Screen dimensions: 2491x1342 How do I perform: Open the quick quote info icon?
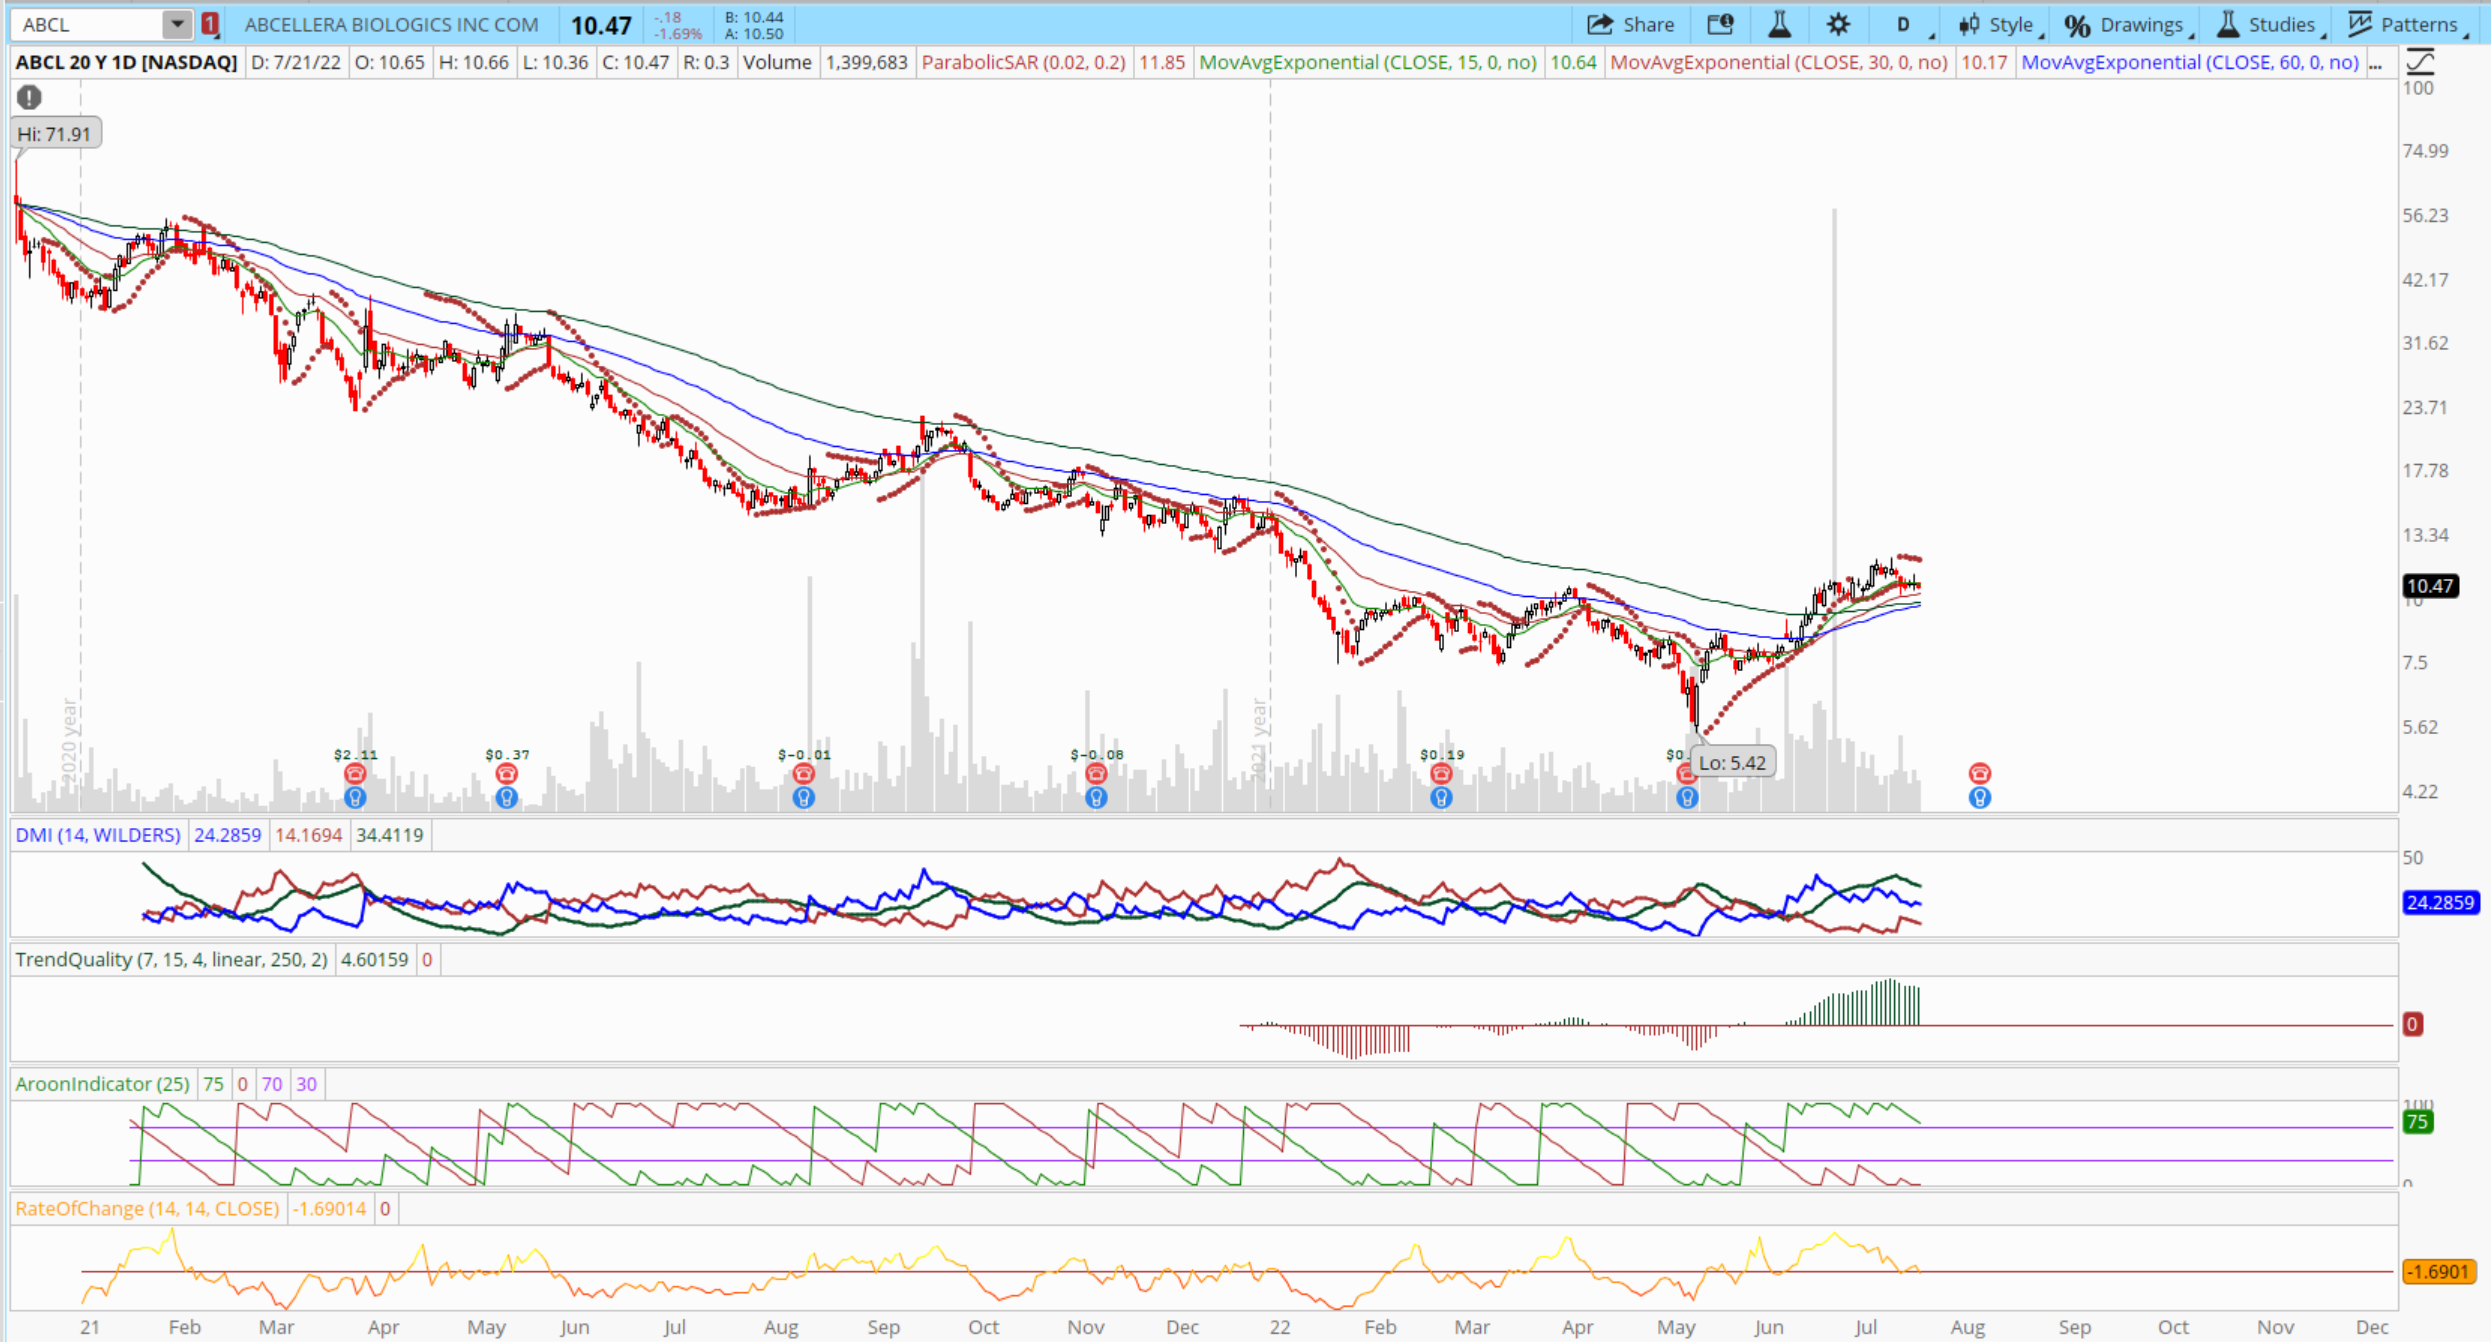pyautogui.click(x=1720, y=24)
